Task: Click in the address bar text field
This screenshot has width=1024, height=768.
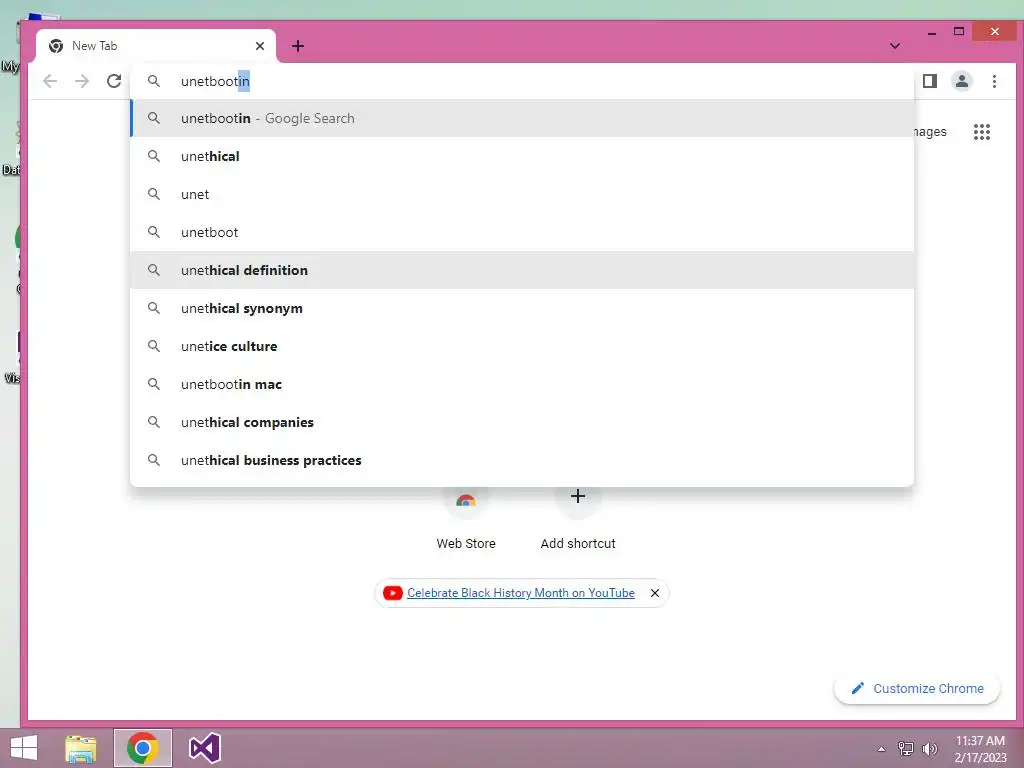Action: click(x=522, y=81)
